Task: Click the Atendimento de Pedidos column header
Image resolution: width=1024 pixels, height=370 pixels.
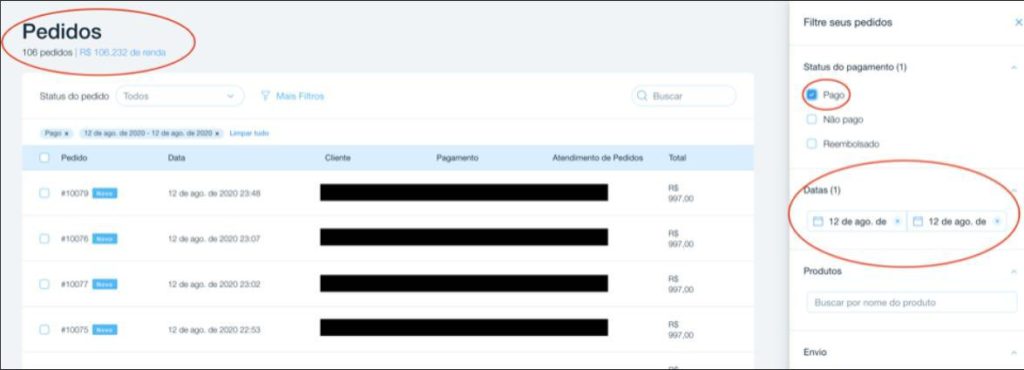Action: pyautogui.click(x=598, y=158)
